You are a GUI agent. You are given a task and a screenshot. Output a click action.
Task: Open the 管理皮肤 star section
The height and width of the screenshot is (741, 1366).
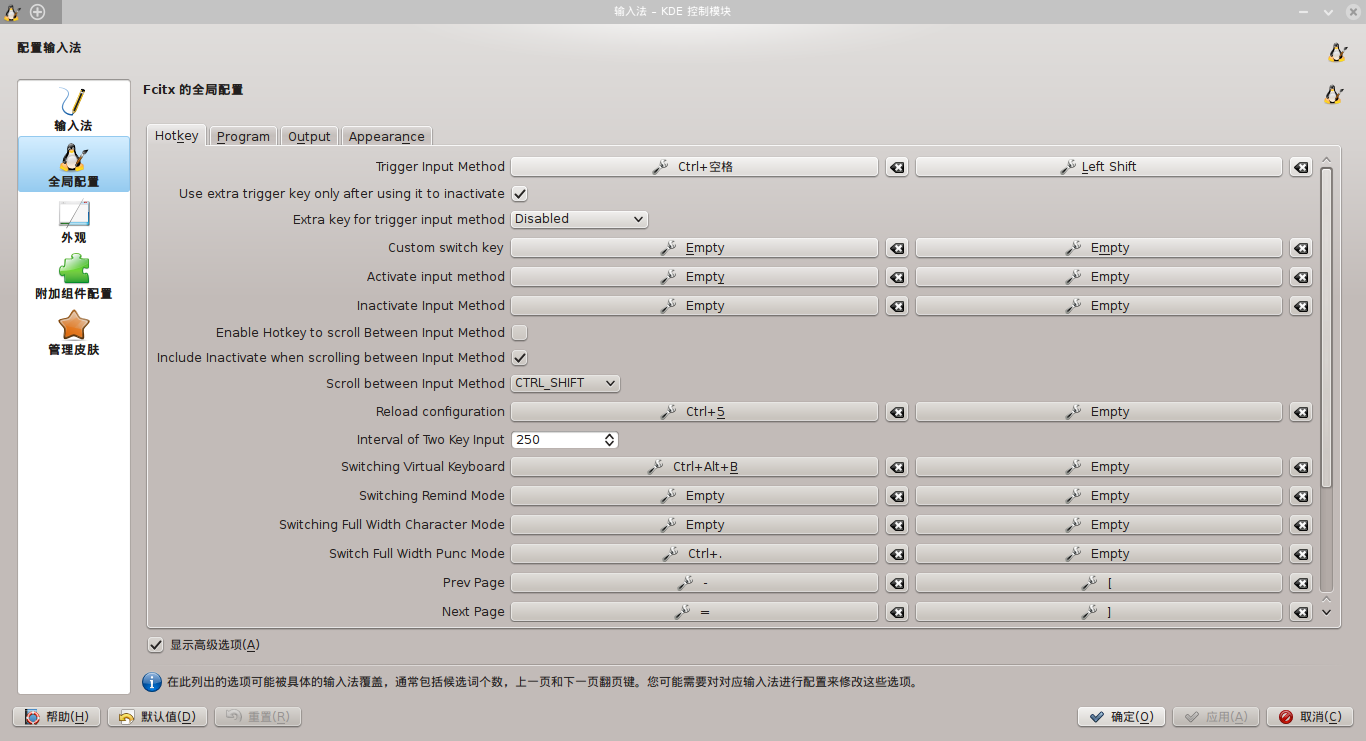(73, 333)
